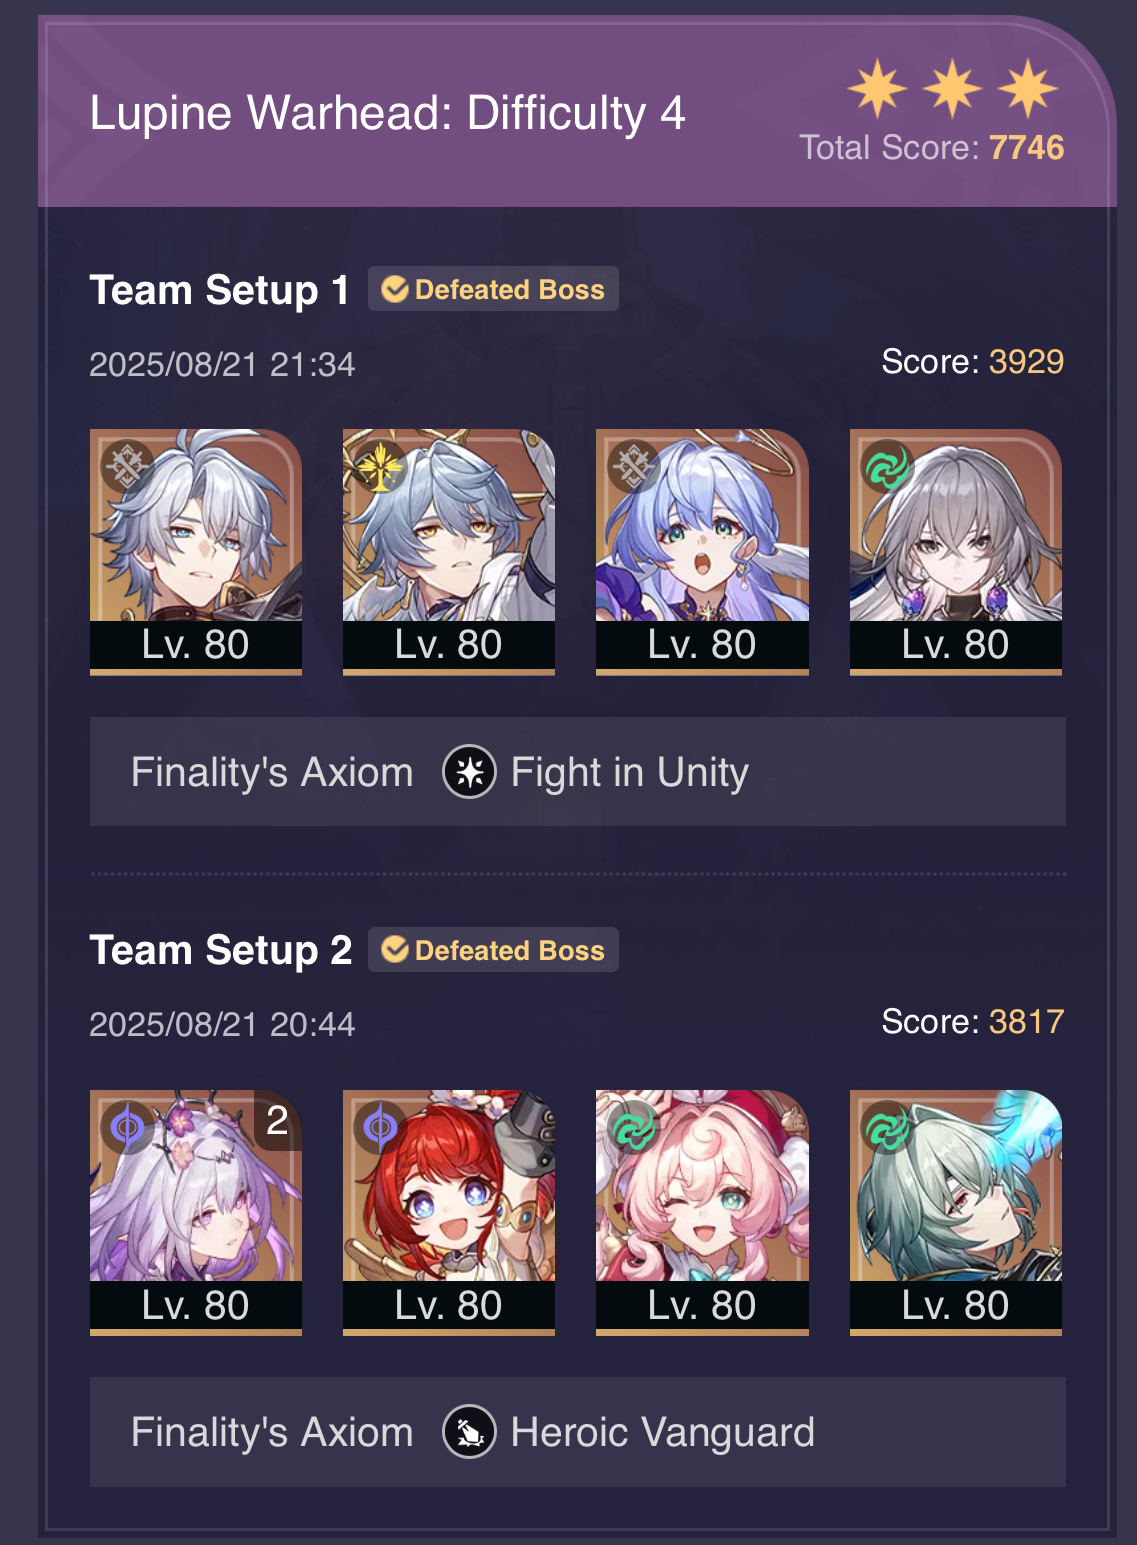Click the Finality's Axiom Fight in Unity bar

point(578,772)
